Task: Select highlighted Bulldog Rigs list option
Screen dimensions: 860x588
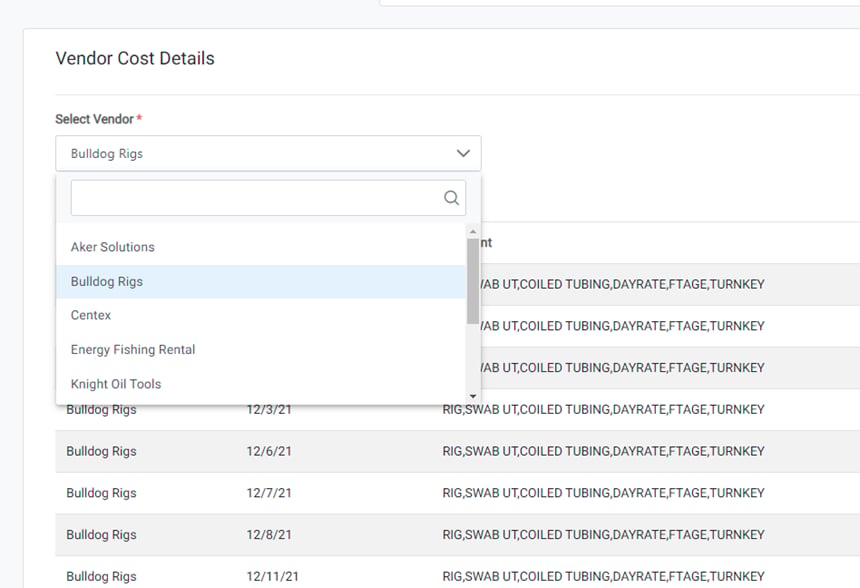Action: [x=261, y=282]
